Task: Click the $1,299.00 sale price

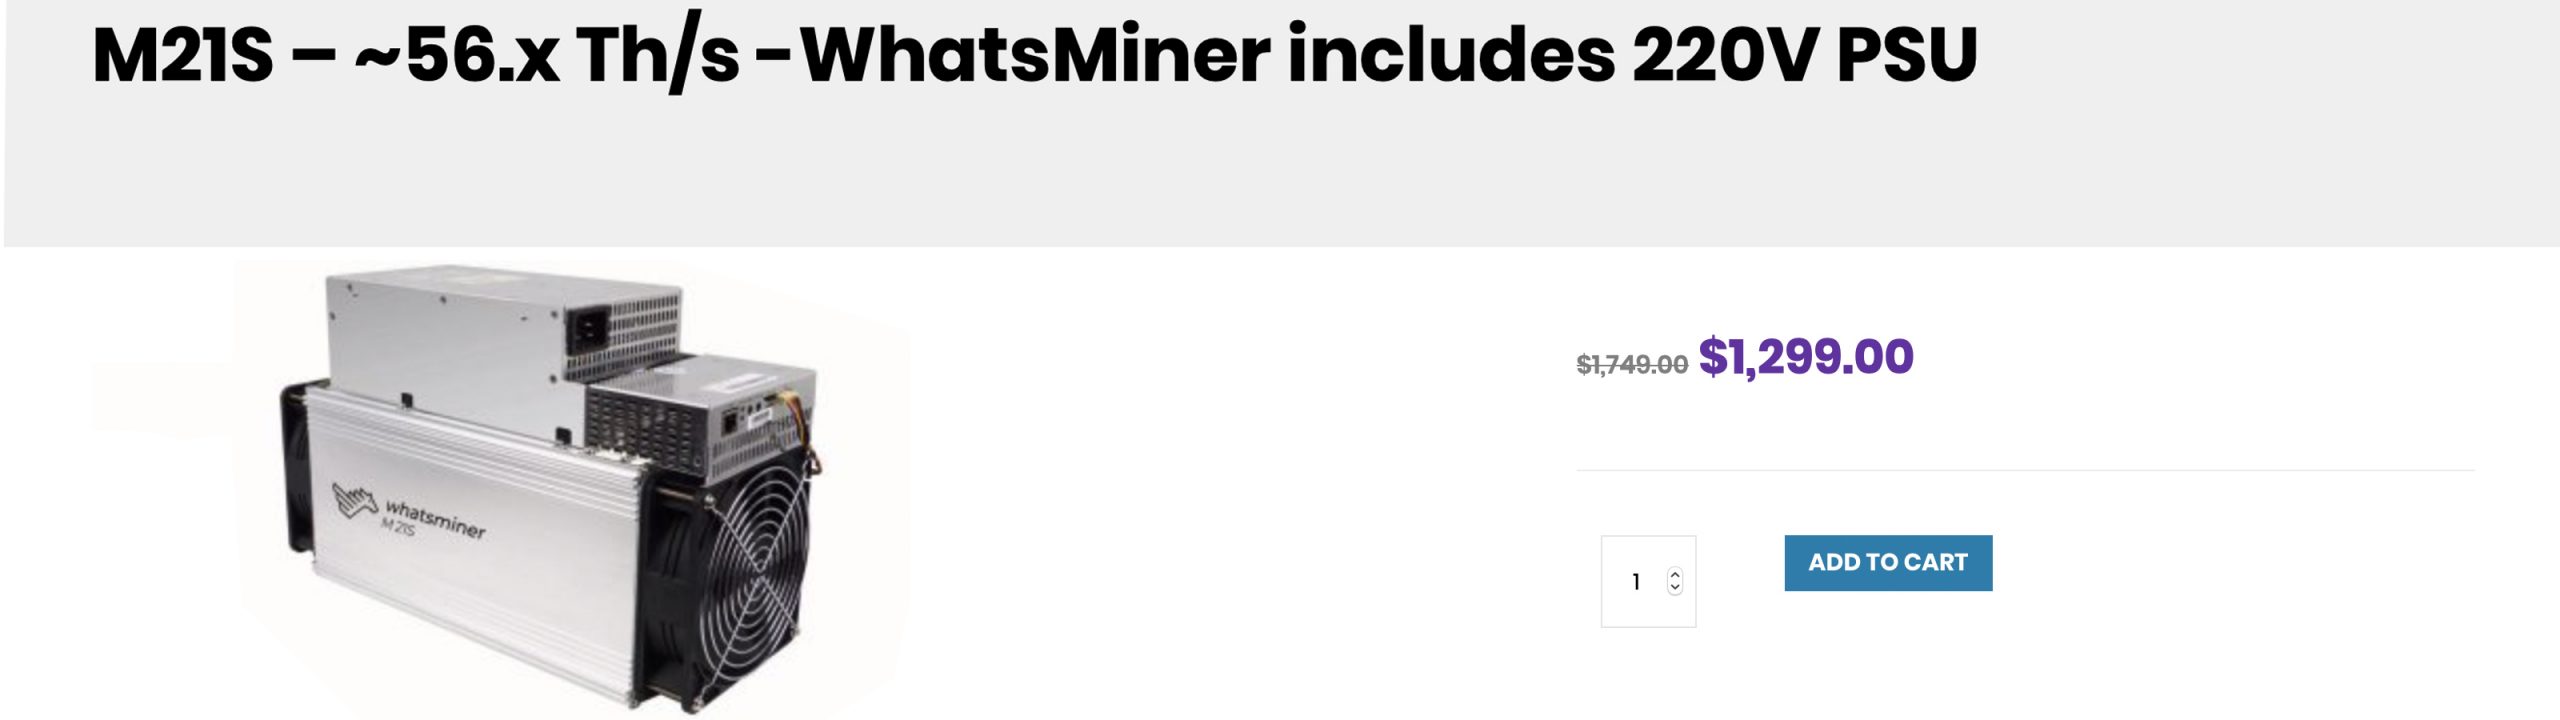Action: (x=1806, y=357)
